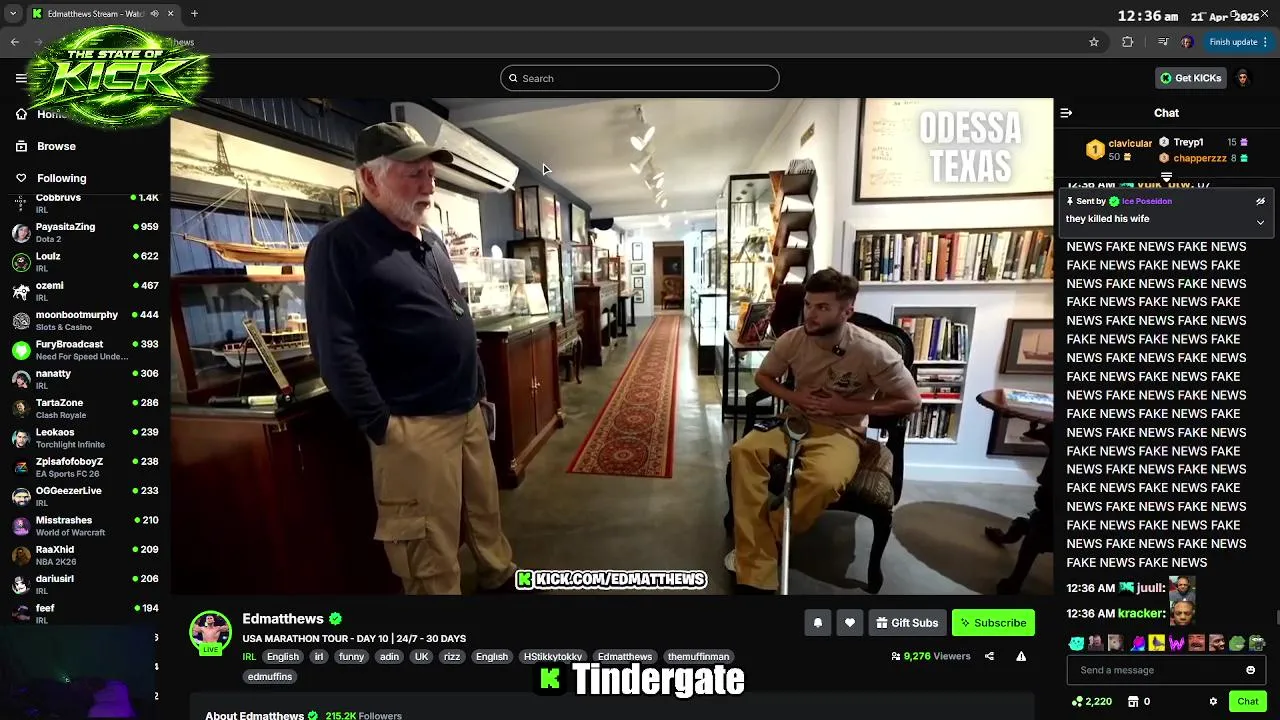Click the Get KICKs button
1280x720 pixels.
pos(1190,78)
